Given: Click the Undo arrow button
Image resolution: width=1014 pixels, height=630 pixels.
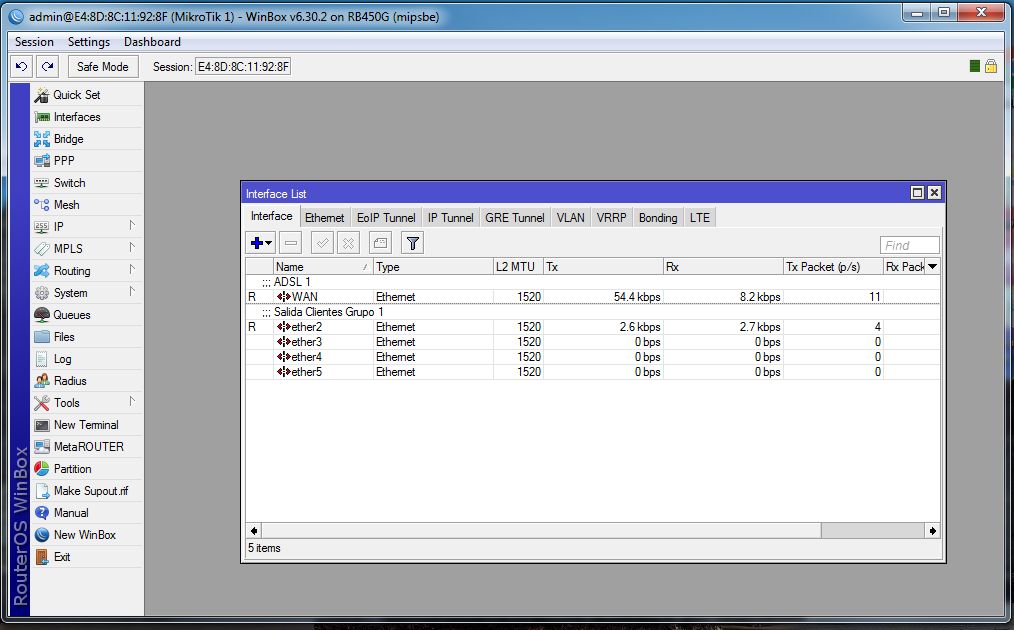Looking at the screenshot, I should click(x=22, y=67).
